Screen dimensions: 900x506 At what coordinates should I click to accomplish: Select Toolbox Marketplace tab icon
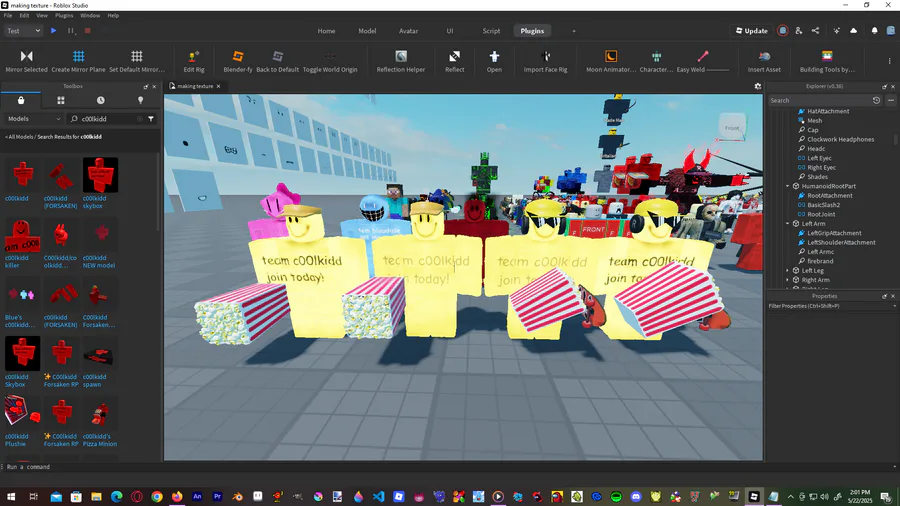click(x=21, y=100)
